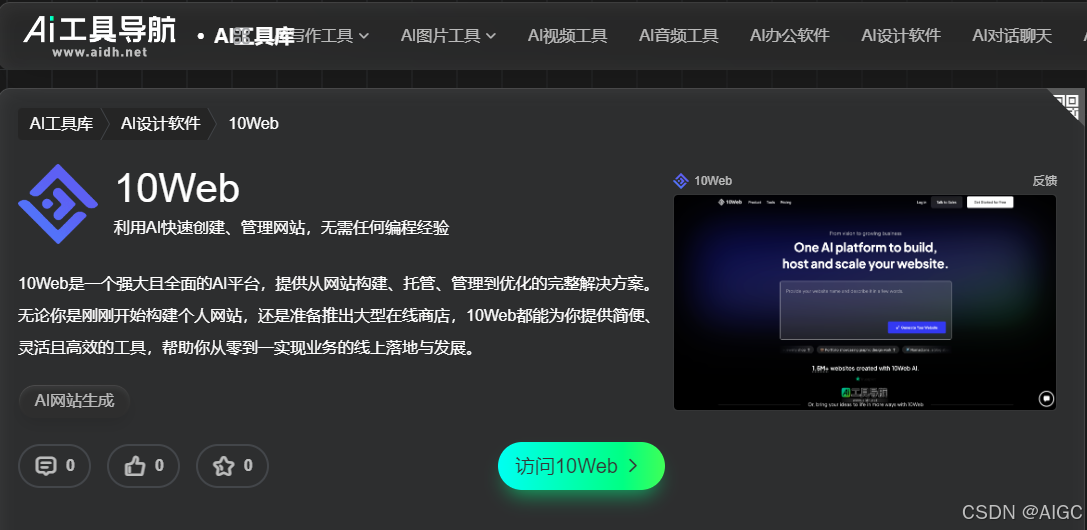
Task: Select the AI网站生成 tag
Action: 74,400
